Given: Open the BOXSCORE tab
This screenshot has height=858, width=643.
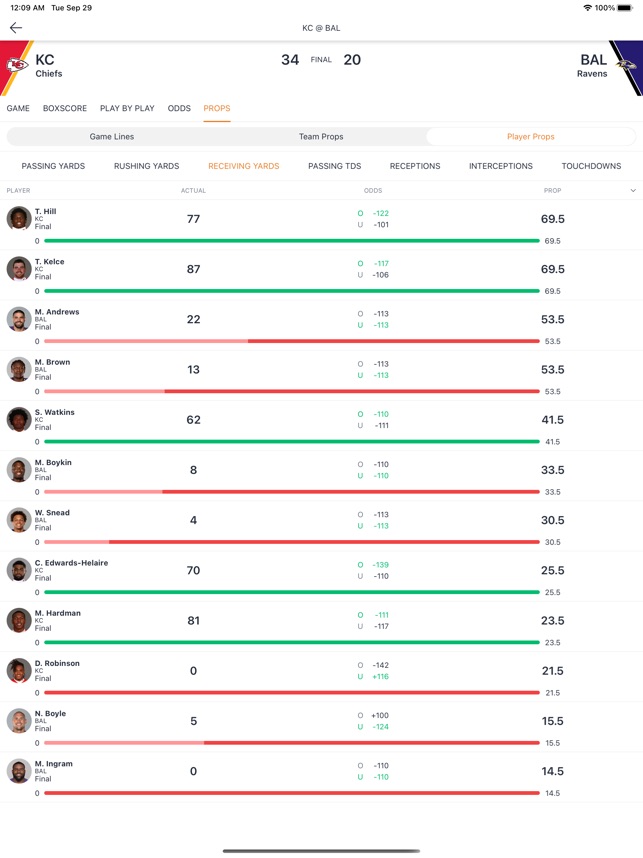Looking at the screenshot, I should [65, 108].
